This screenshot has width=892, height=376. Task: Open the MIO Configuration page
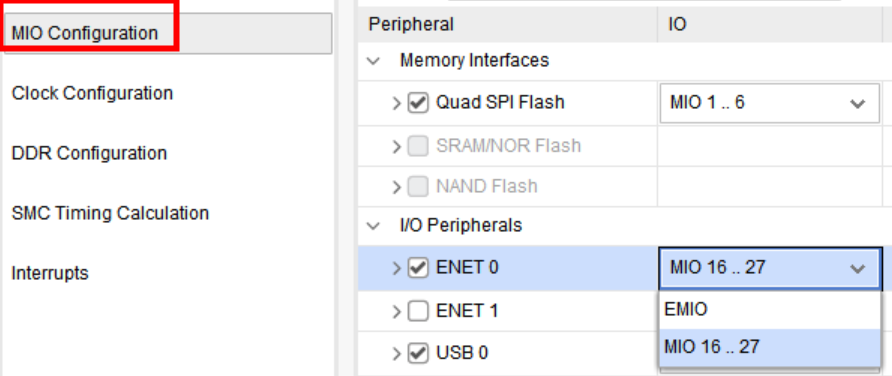click(x=167, y=33)
